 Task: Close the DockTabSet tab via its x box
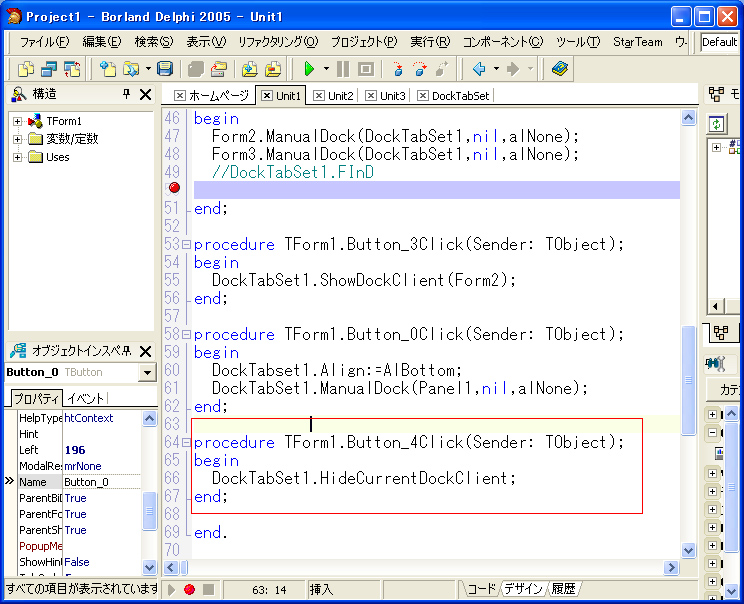[423, 96]
